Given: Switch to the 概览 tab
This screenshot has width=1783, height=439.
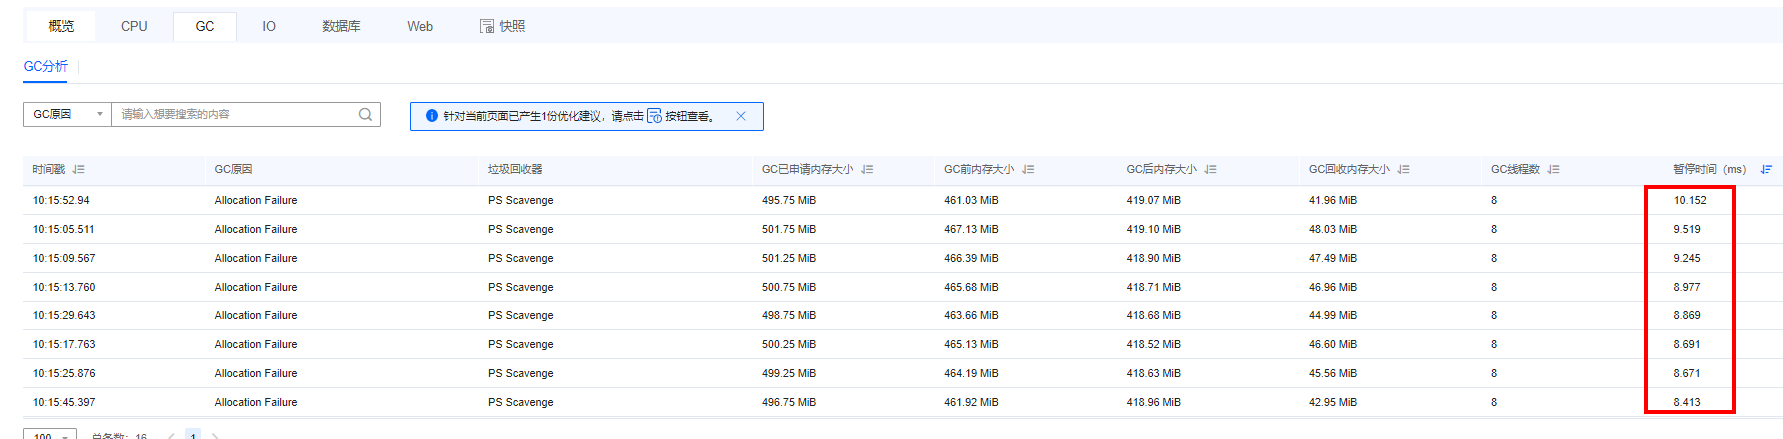Looking at the screenshot, I should point(61,26).
